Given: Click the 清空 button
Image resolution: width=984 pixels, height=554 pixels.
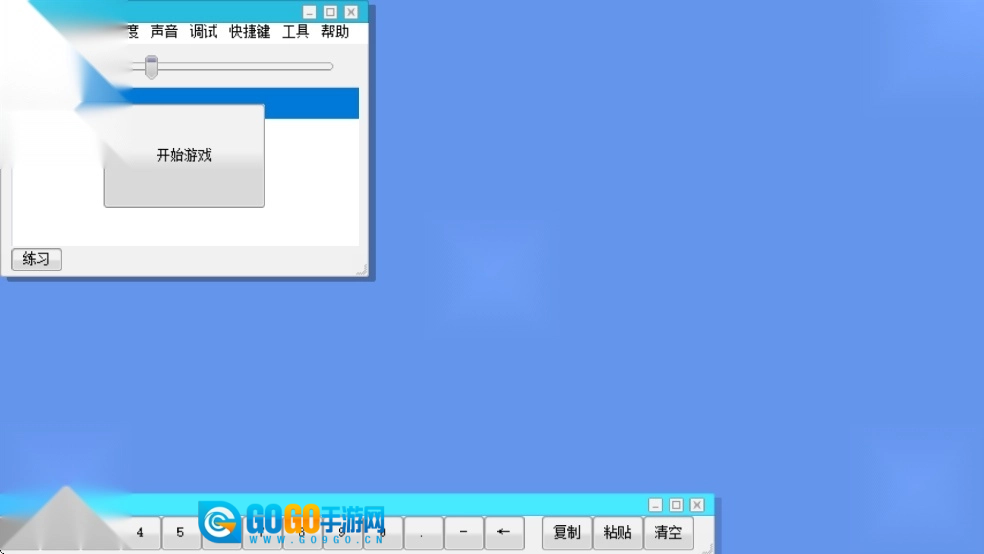Looking at the screenshot, I should click(x=668, y=533).
